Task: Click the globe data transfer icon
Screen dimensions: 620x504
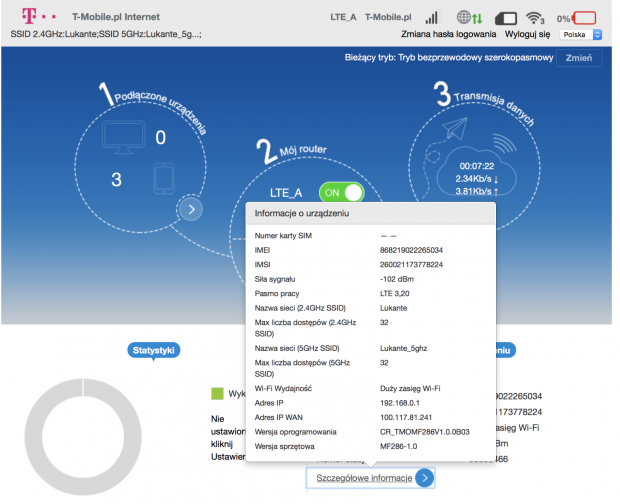Action: click(x=469, y=17)
